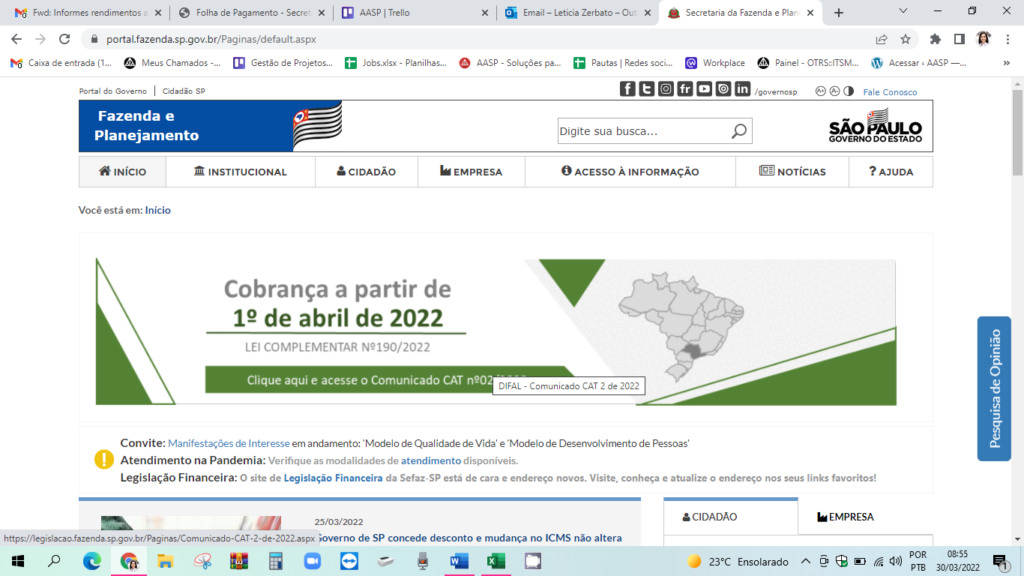Open the AJUDA menu
The image size is (1024, 576).
891,172
